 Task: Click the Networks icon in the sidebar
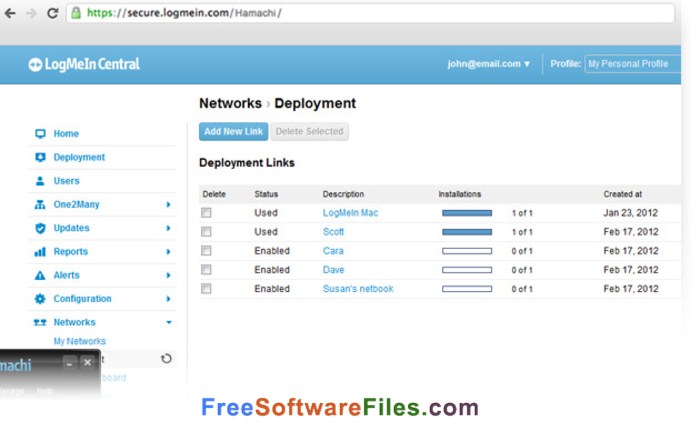[x=40, y=322]
